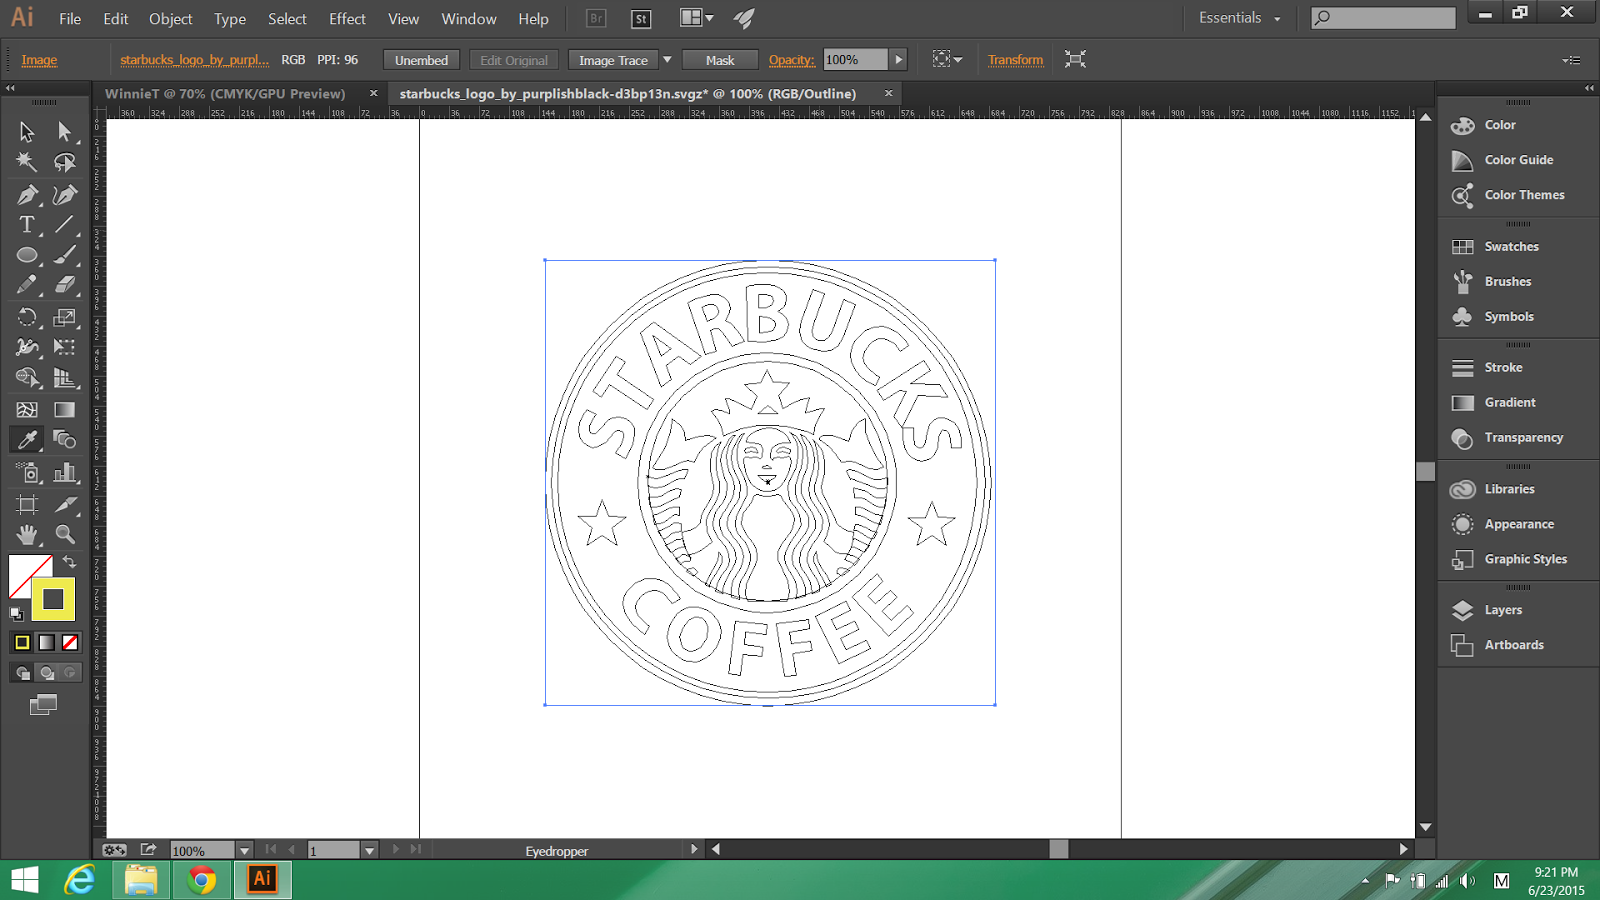Select the Selection tool (black arrow)
1600x900 pixels.
27,132
